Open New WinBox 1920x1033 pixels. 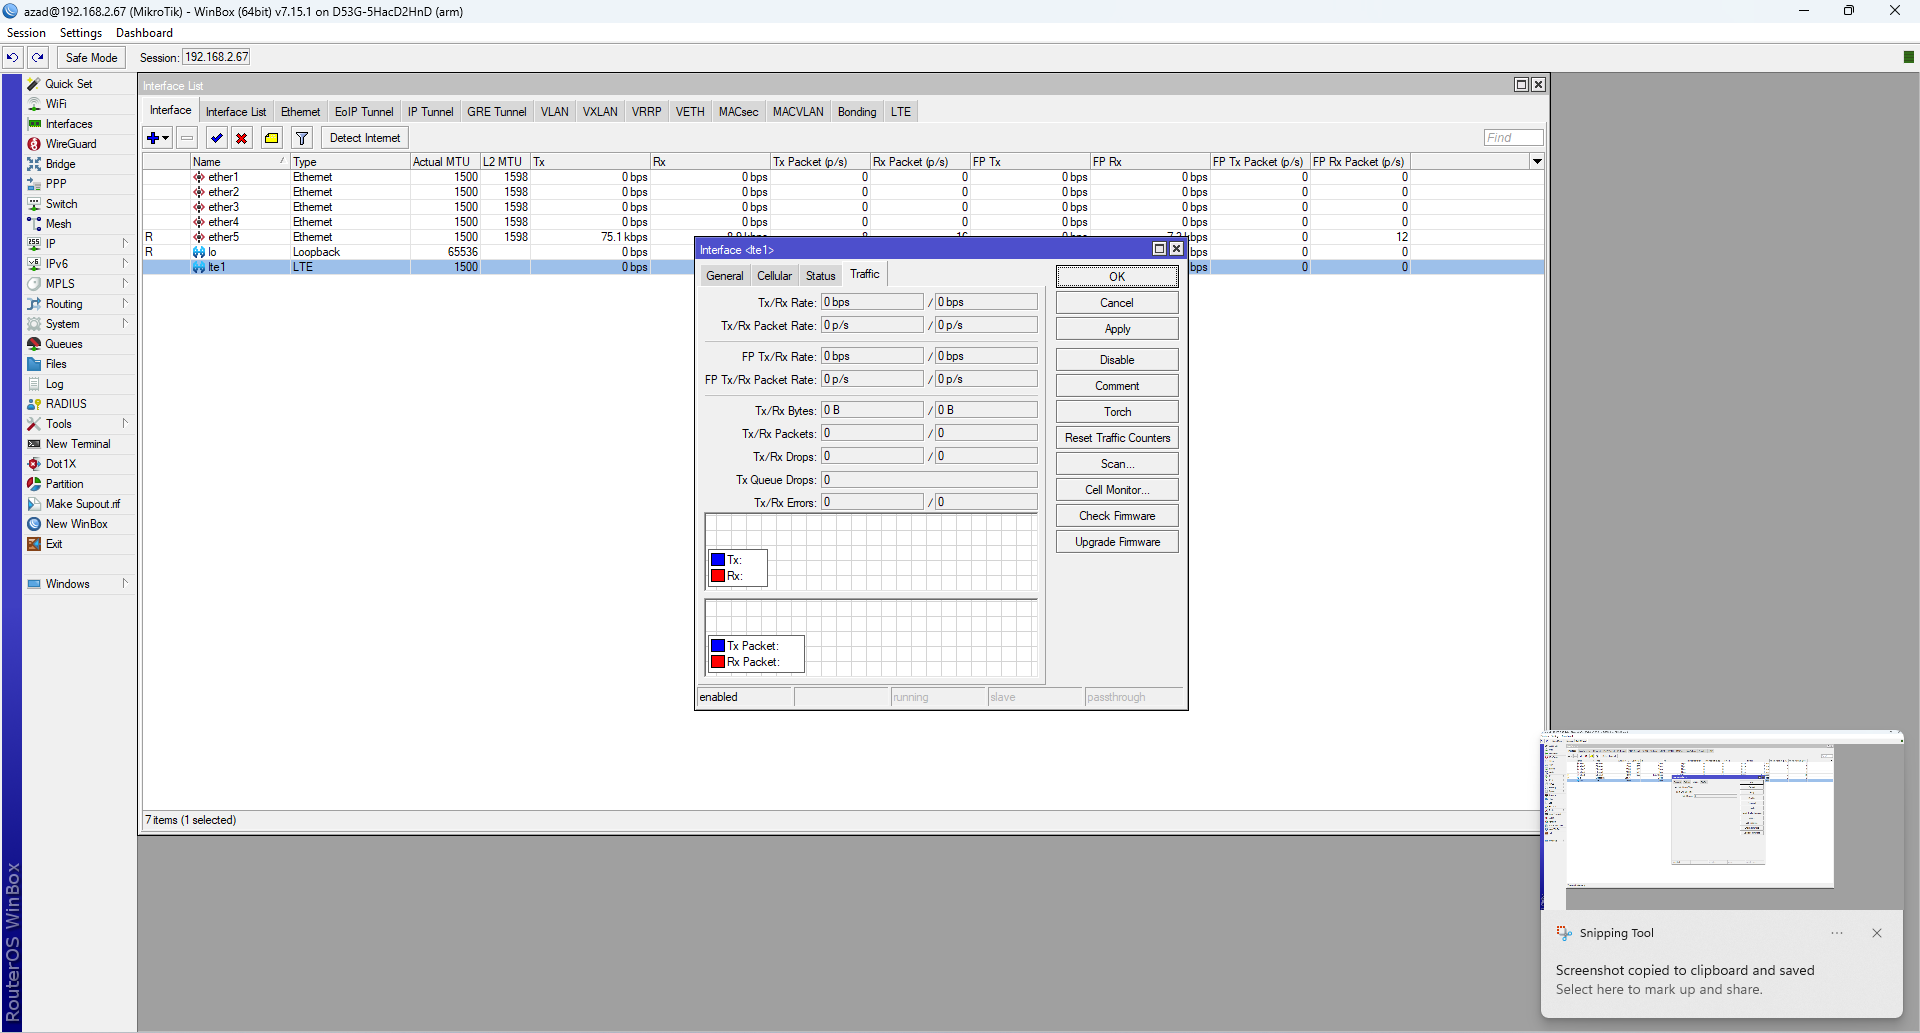click(x=76, y=524)
